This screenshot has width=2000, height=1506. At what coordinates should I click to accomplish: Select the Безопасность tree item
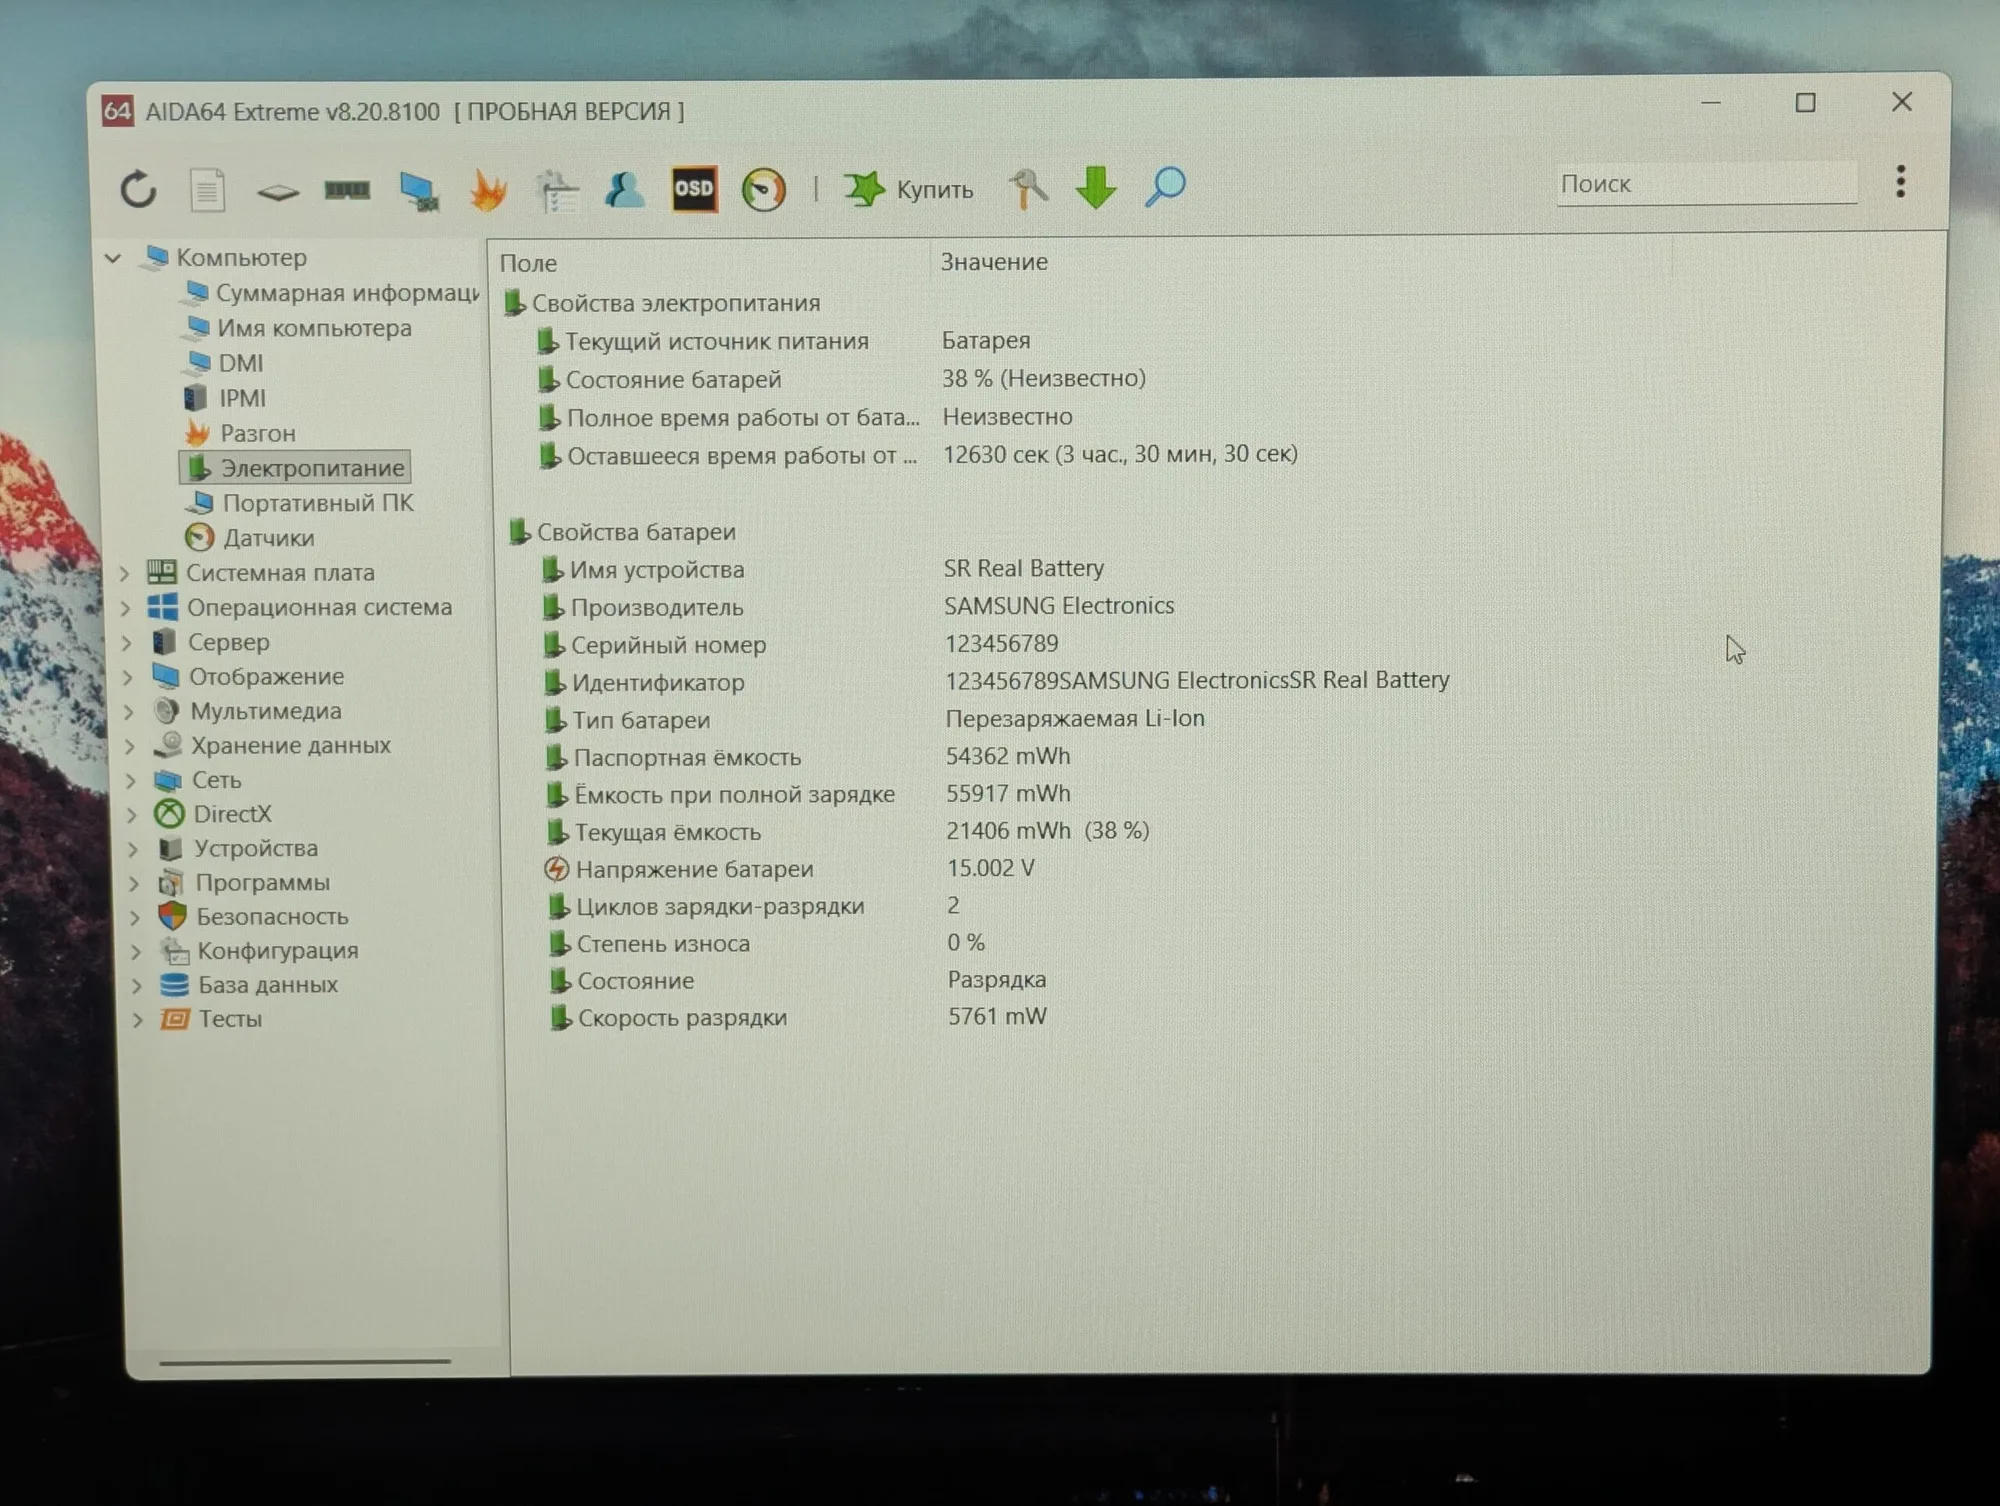pyautogui.click(x=253, y=916)
